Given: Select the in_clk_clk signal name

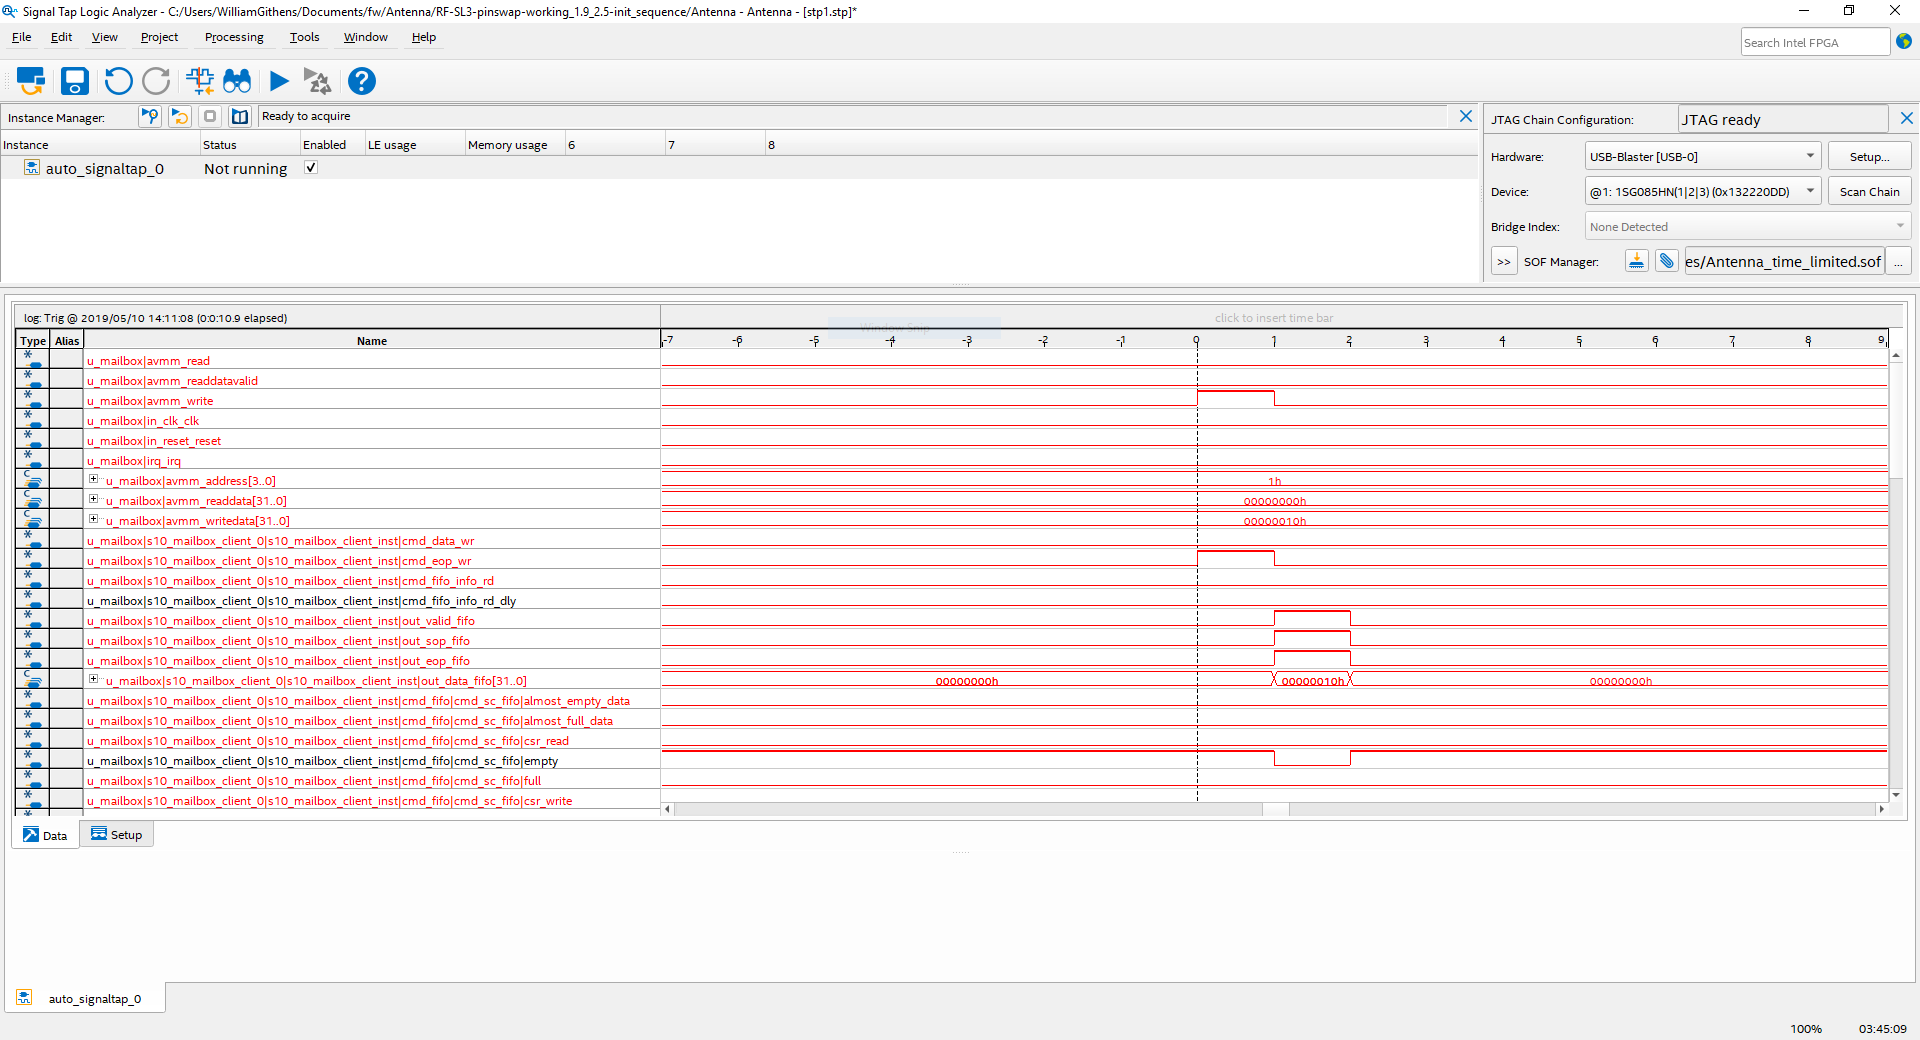Looking at the screenshot, I should click(143, 421).
